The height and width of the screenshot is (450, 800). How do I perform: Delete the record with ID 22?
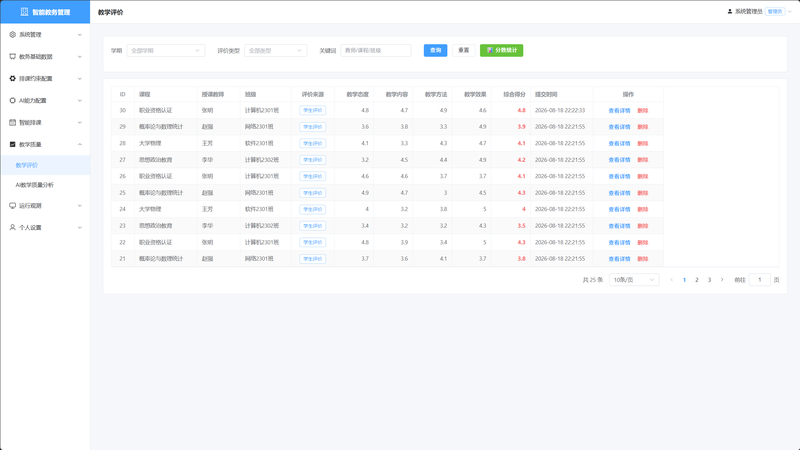pyautogui.click(x=642, y=242)
